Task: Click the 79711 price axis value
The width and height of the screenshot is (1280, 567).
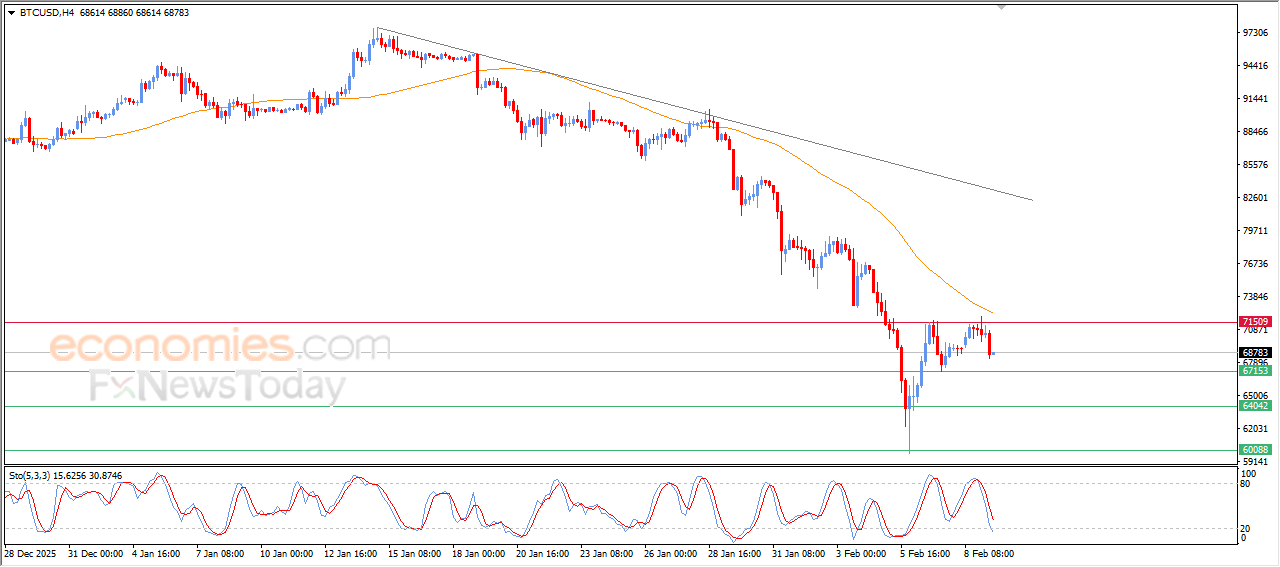Action: (x=1254, y=230)
